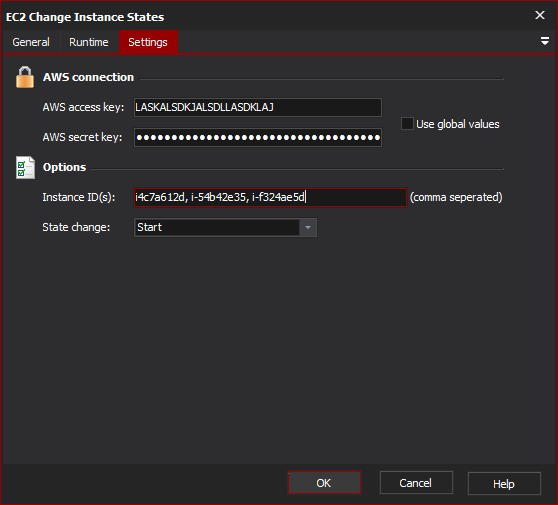The image size is (558, 505).
Task: Open the tab overflow menu icon
Action: point(544,41)
